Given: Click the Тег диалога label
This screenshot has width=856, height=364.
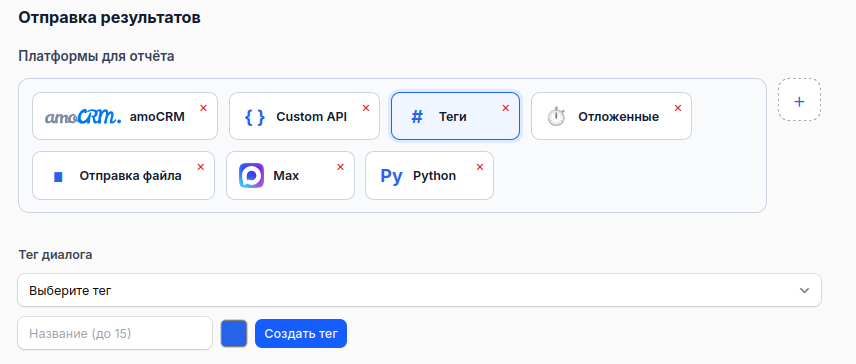Looking at the screenshot, I should (x=55, y=255).
